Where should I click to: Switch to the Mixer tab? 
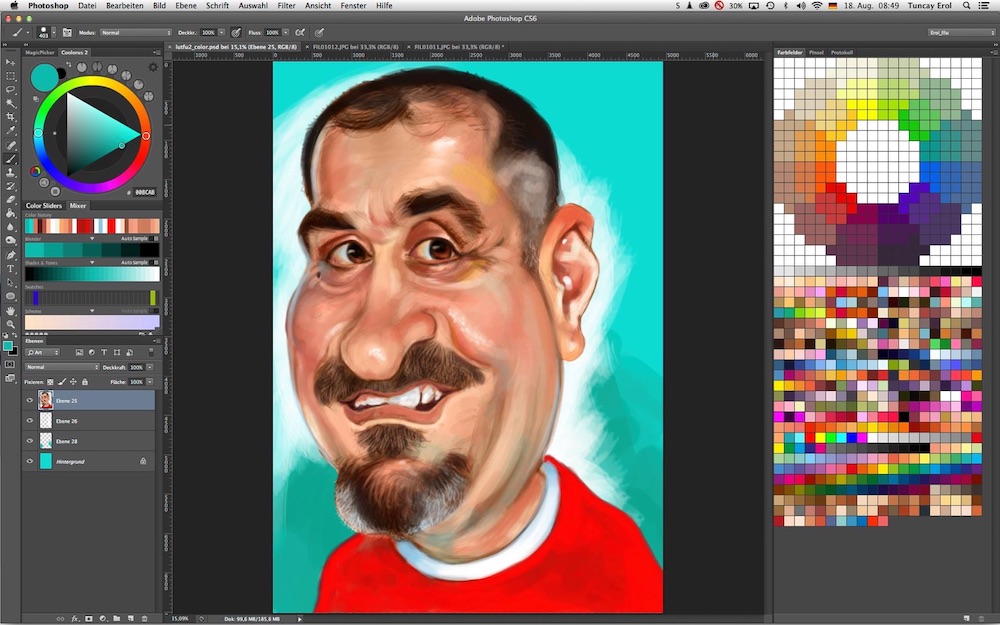tap(78, 205)
